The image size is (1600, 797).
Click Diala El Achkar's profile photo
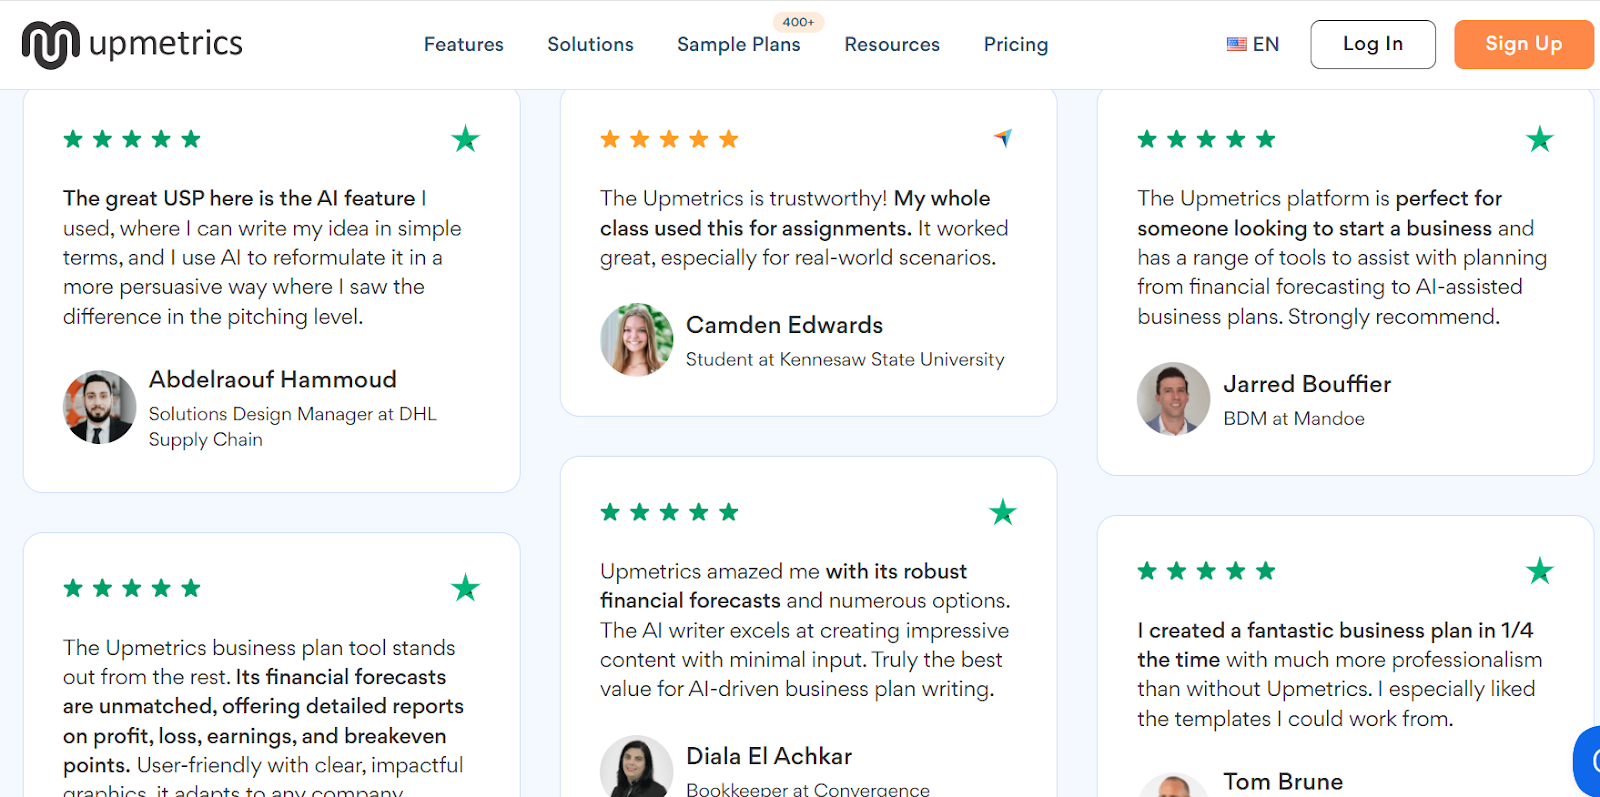637,767
